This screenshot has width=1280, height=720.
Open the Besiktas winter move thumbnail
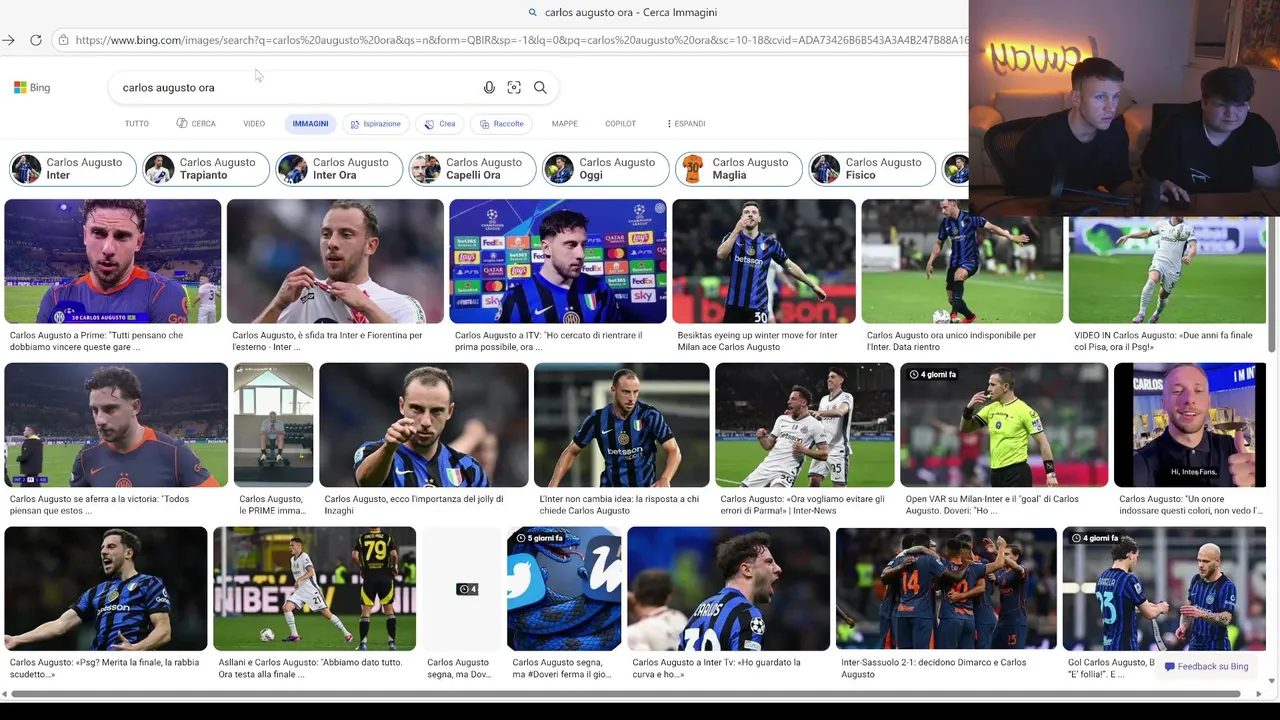click(764, 261)
